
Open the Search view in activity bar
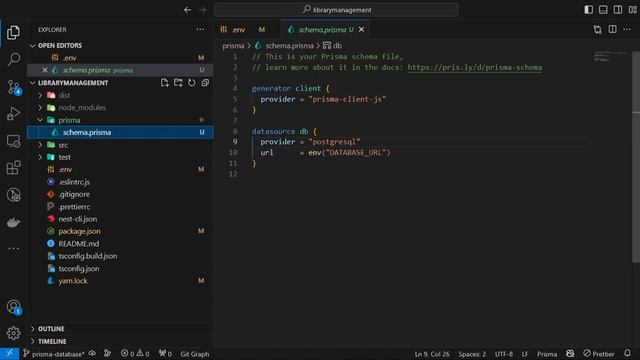tap(13, 59)
